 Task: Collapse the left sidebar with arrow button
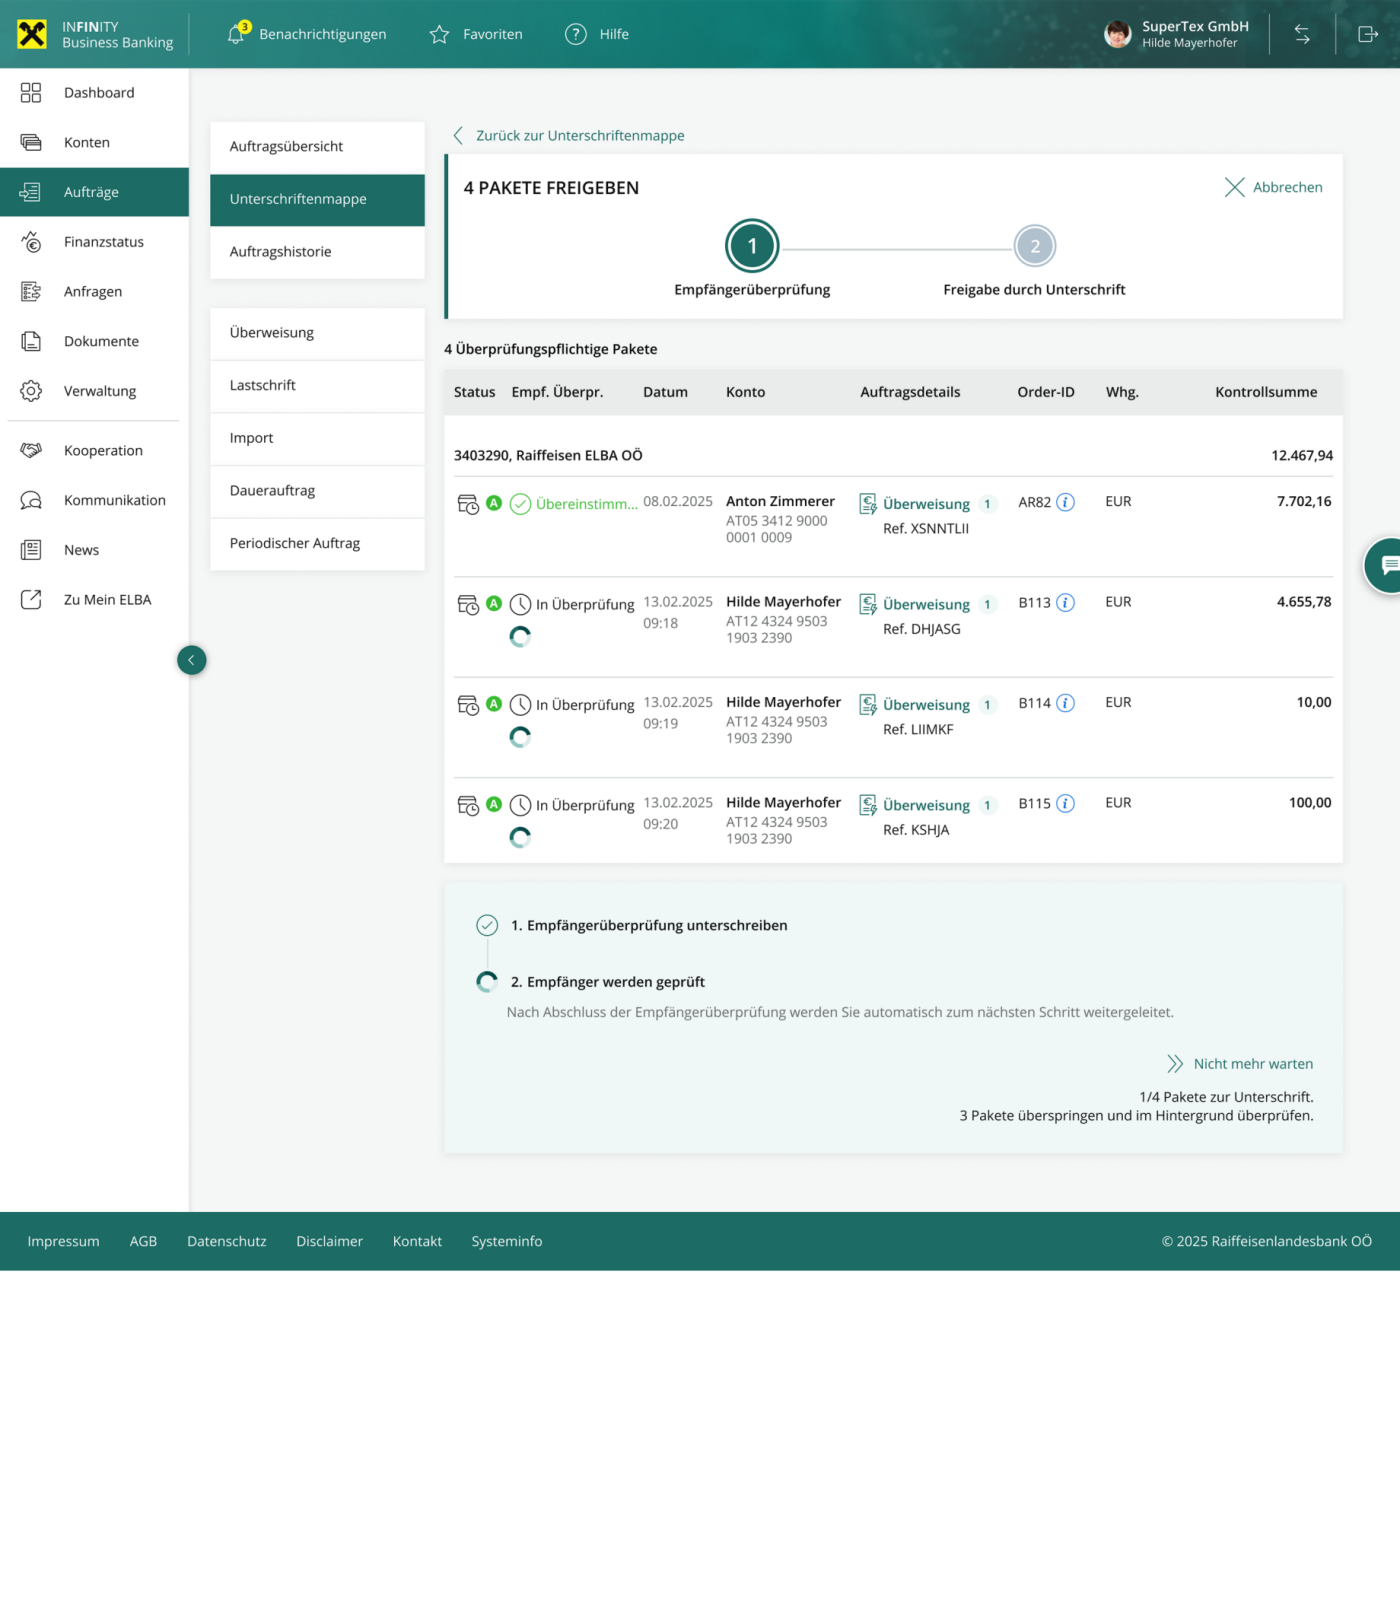click(x=192, y=660)
